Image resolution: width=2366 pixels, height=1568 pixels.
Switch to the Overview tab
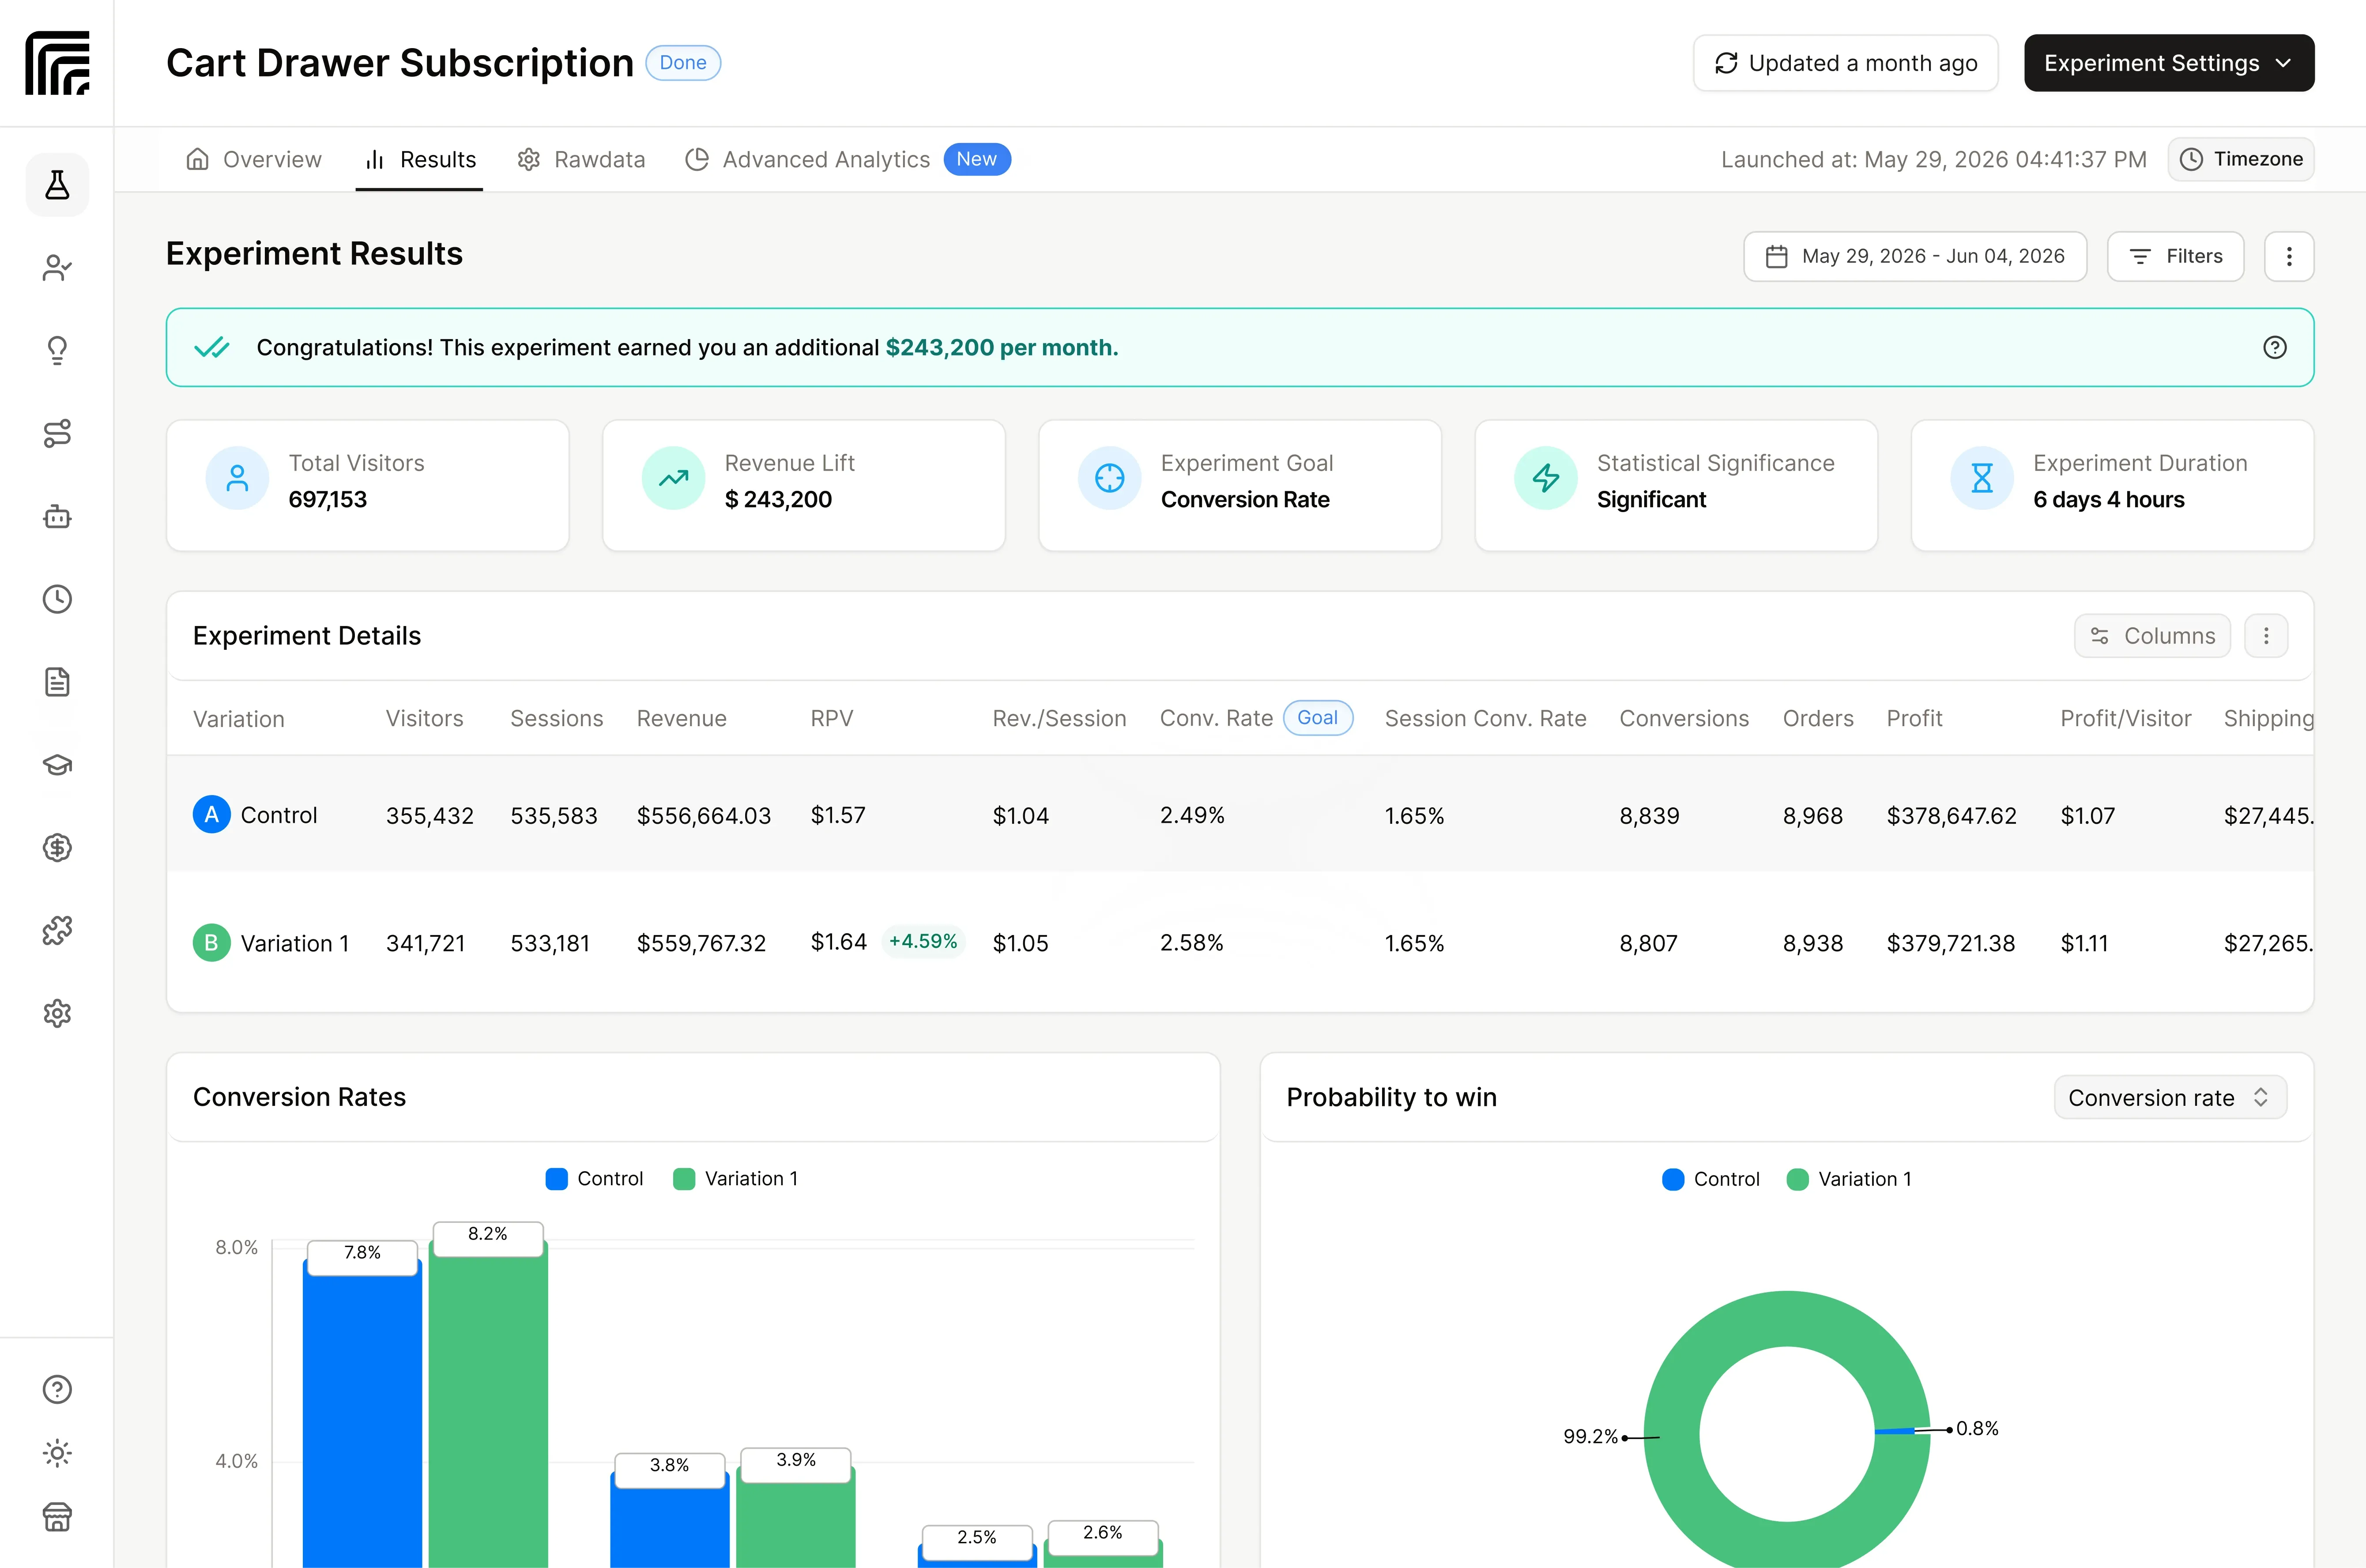pyautogui.click(x=254, y=159)
